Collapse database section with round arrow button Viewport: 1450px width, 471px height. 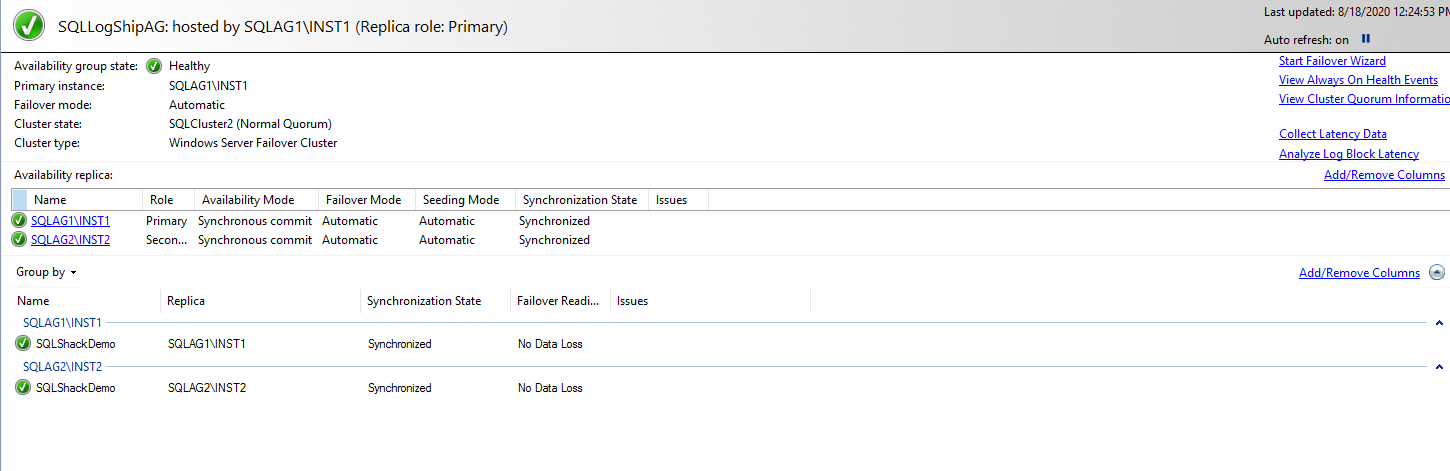pyautogui.click(x=1437, y=273)
